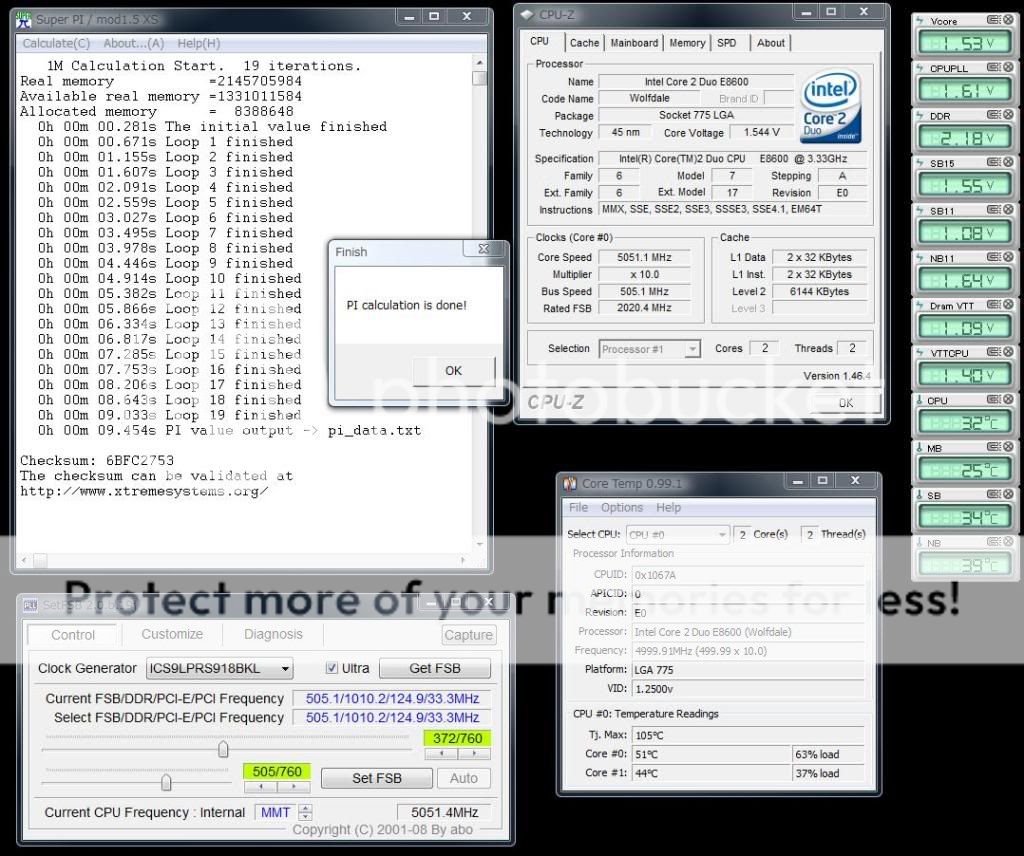Click the Super PI title bar icon

(24, 20)
